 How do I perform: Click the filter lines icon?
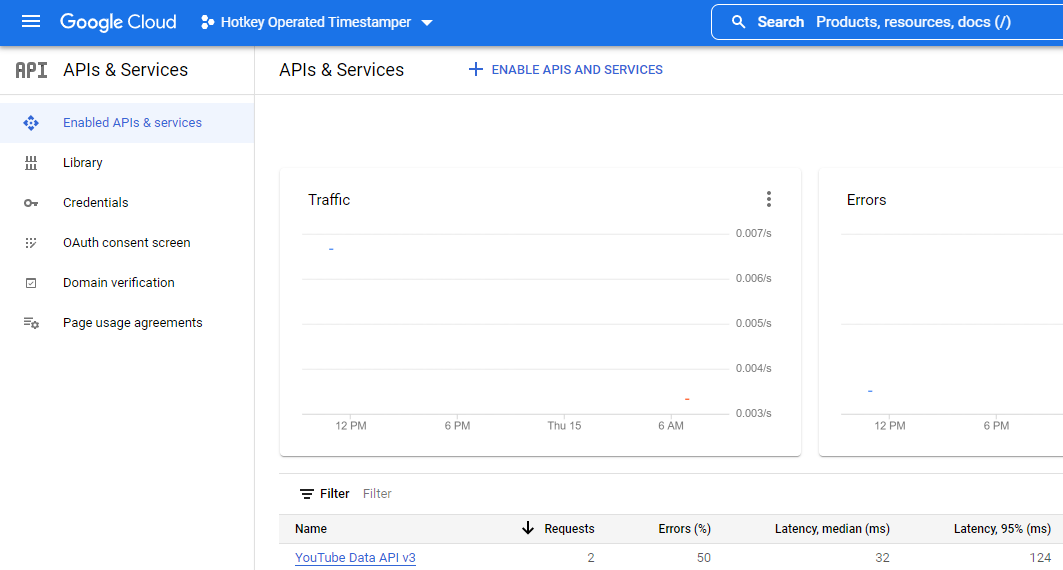[306, 493]
